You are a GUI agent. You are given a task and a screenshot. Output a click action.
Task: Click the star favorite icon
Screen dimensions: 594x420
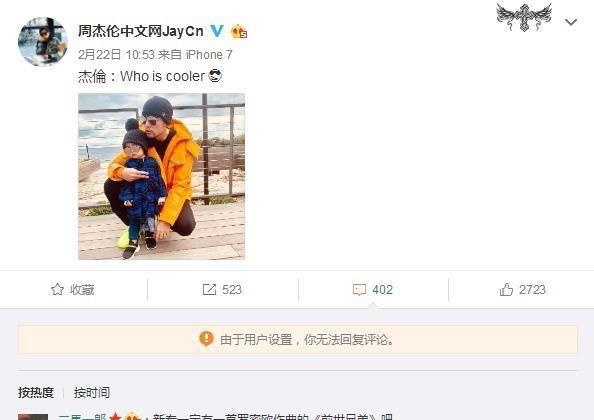57,289
